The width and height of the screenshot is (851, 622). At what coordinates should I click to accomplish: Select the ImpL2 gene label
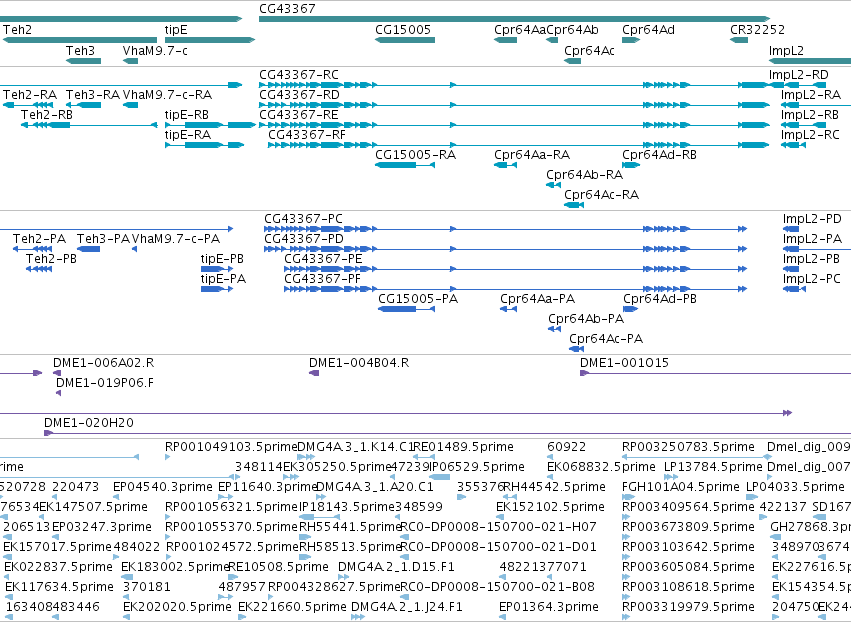click(786, 50)
